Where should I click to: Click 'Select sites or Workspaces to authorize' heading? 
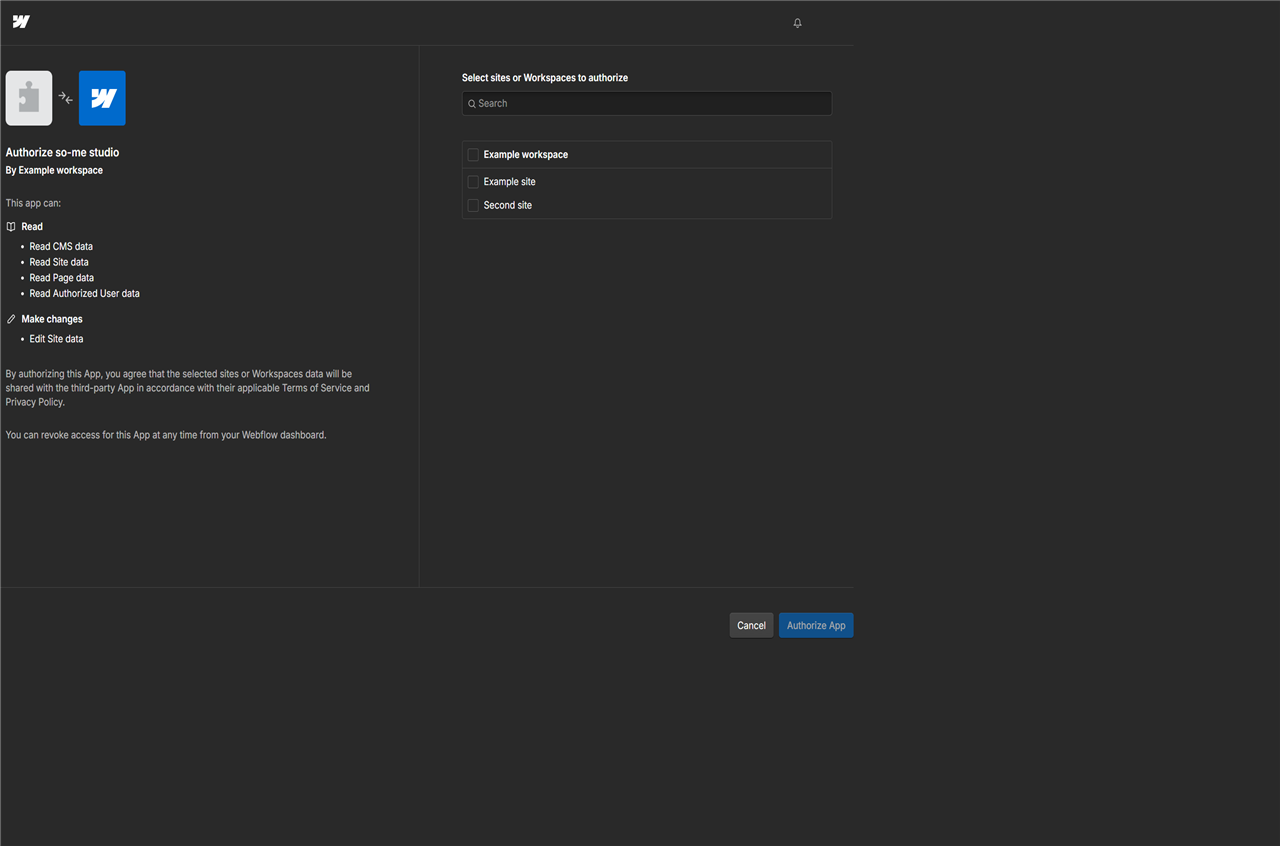click(x=545, y=78)
